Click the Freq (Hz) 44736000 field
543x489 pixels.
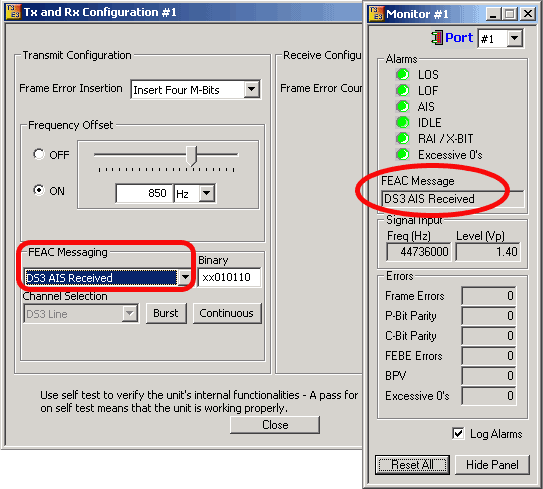pyautogui.click(x=419, y=252)
